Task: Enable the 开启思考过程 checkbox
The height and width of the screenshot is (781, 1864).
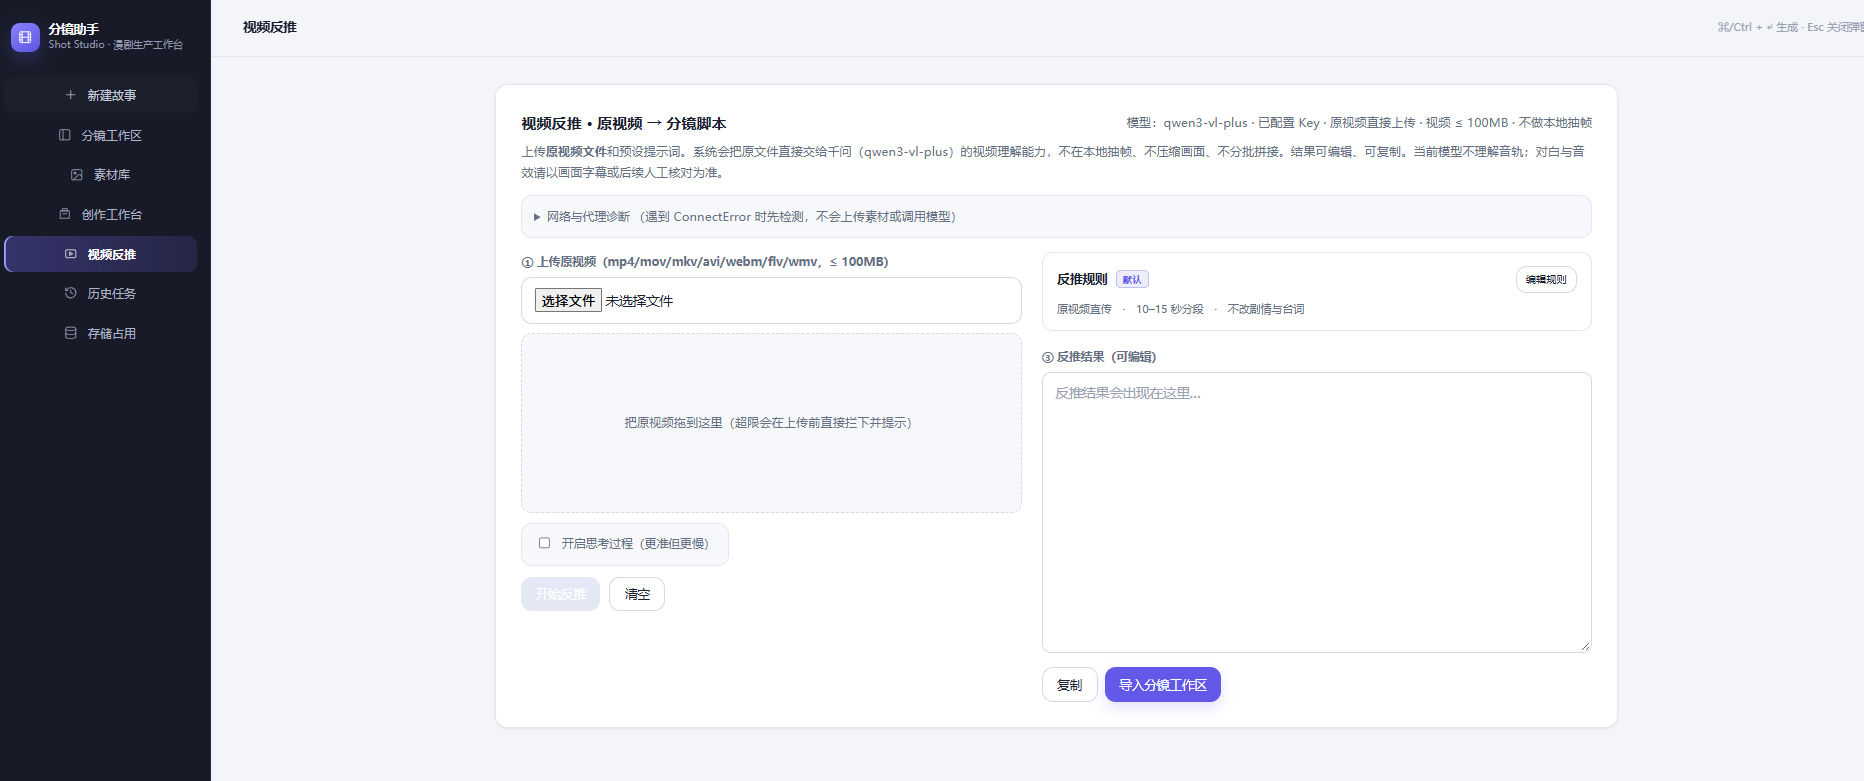Action: pyautogui.click(x=545, y=543)
